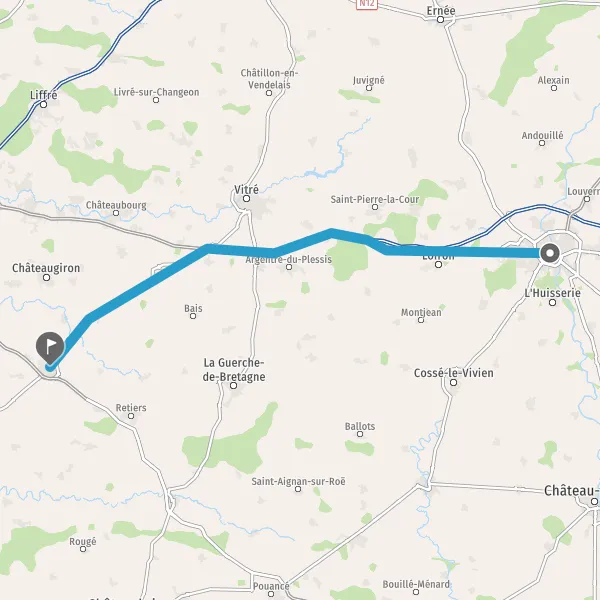This screenshot has height=600, width=600.
Task: Select the Cossé-le-Vivien town marker
Action: click(453, 382)
